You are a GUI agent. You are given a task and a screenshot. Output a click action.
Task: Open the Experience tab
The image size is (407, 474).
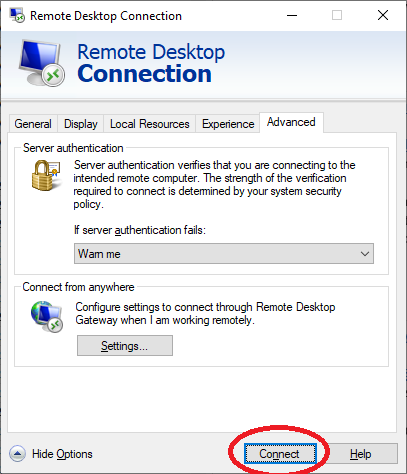click(228, 124)
